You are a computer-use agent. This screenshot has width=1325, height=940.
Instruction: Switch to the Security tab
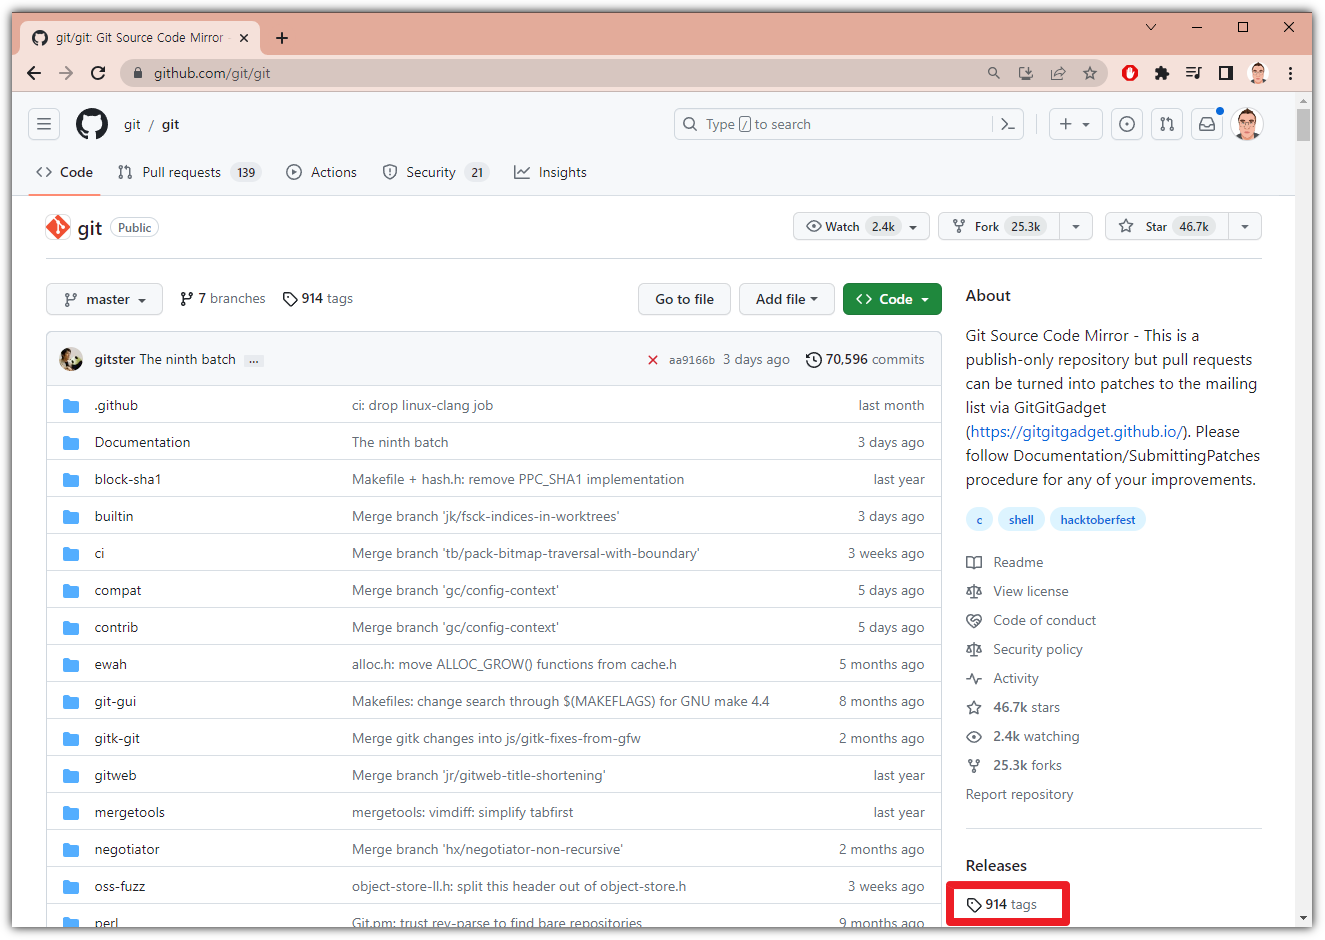click(x=436, y=172)
